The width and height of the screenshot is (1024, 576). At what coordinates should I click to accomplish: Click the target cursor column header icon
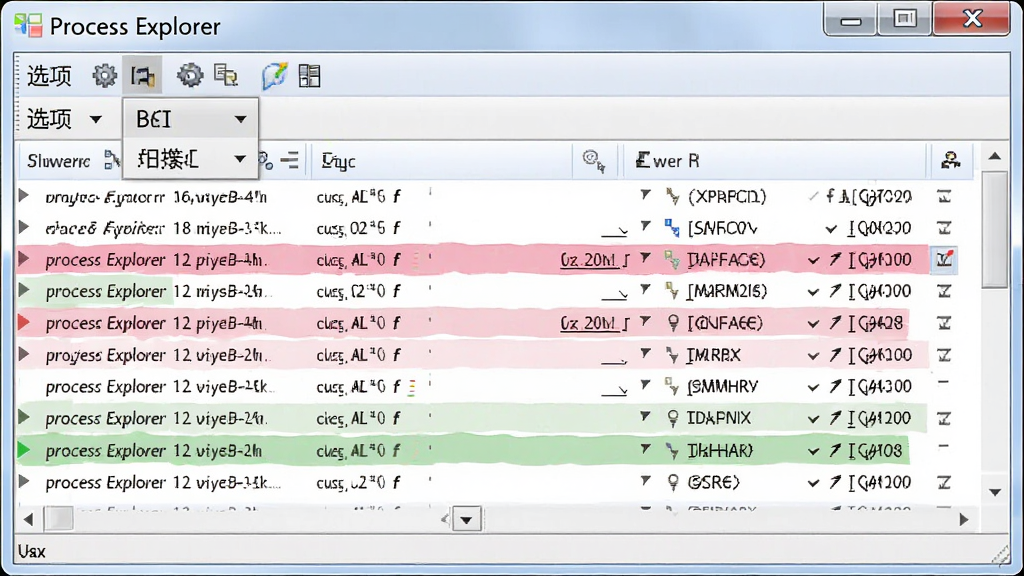594,161
